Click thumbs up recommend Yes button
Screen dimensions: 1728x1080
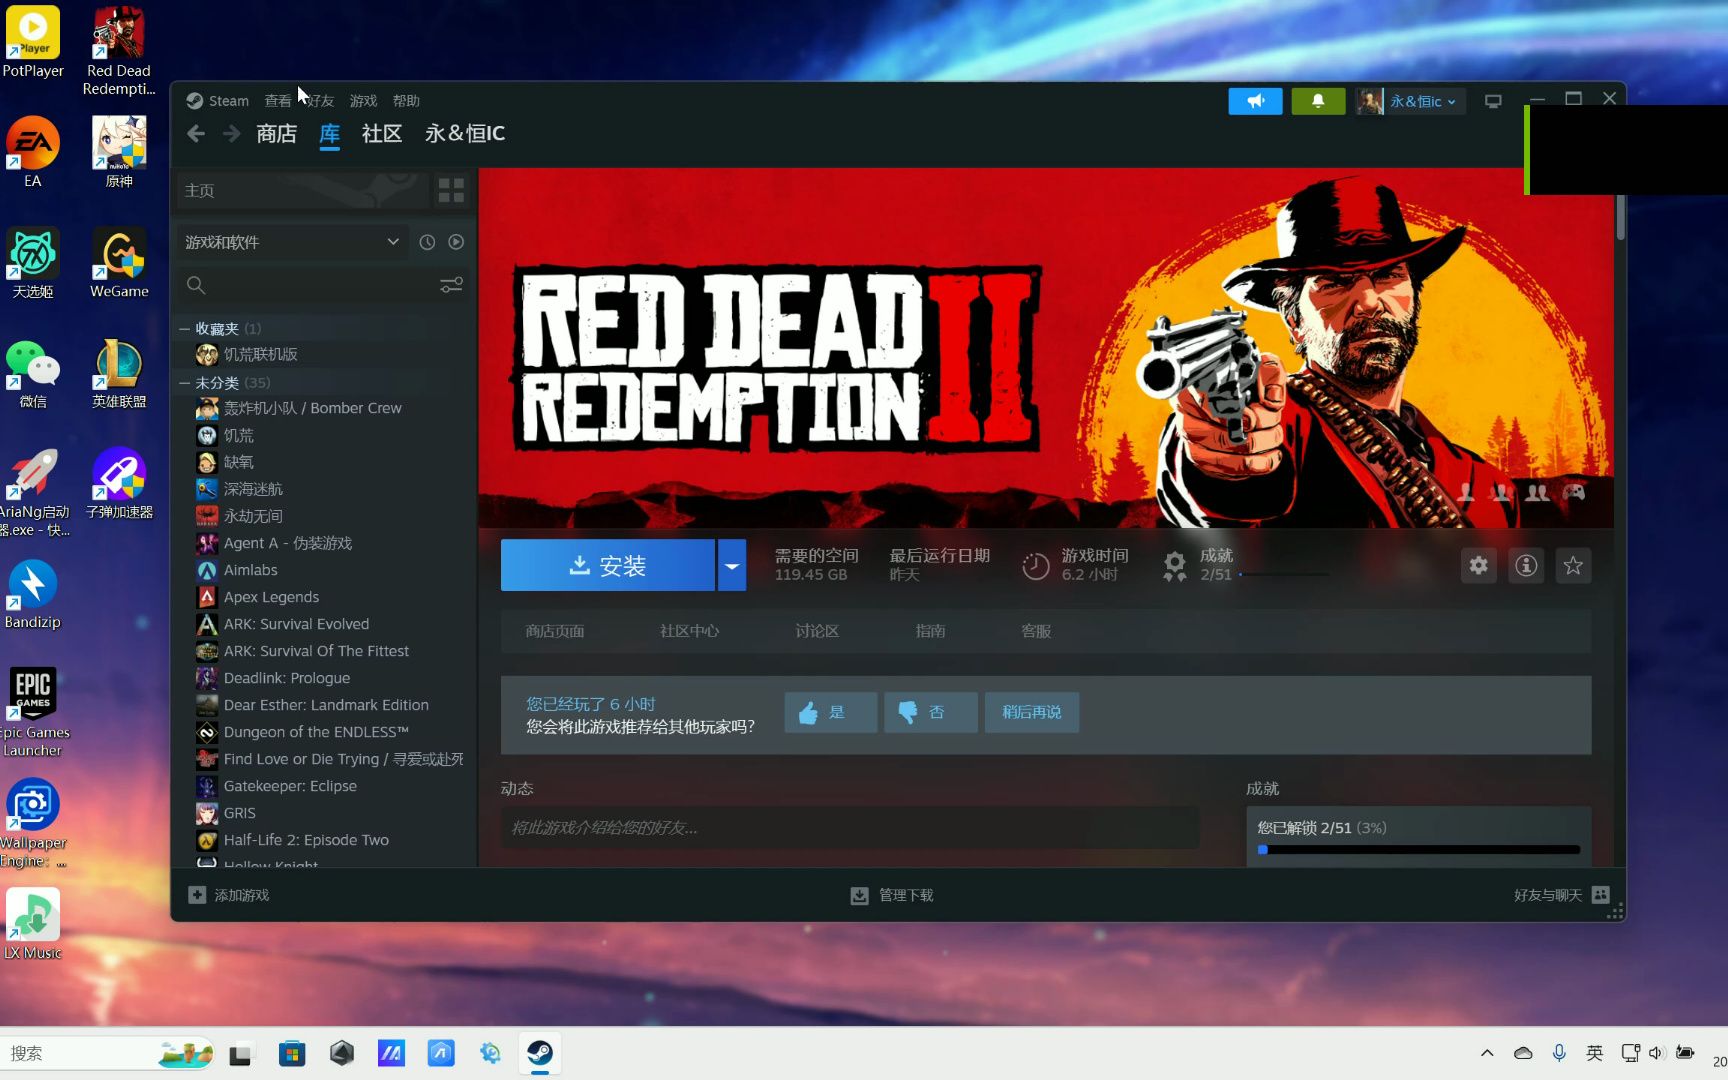point(830,712)
